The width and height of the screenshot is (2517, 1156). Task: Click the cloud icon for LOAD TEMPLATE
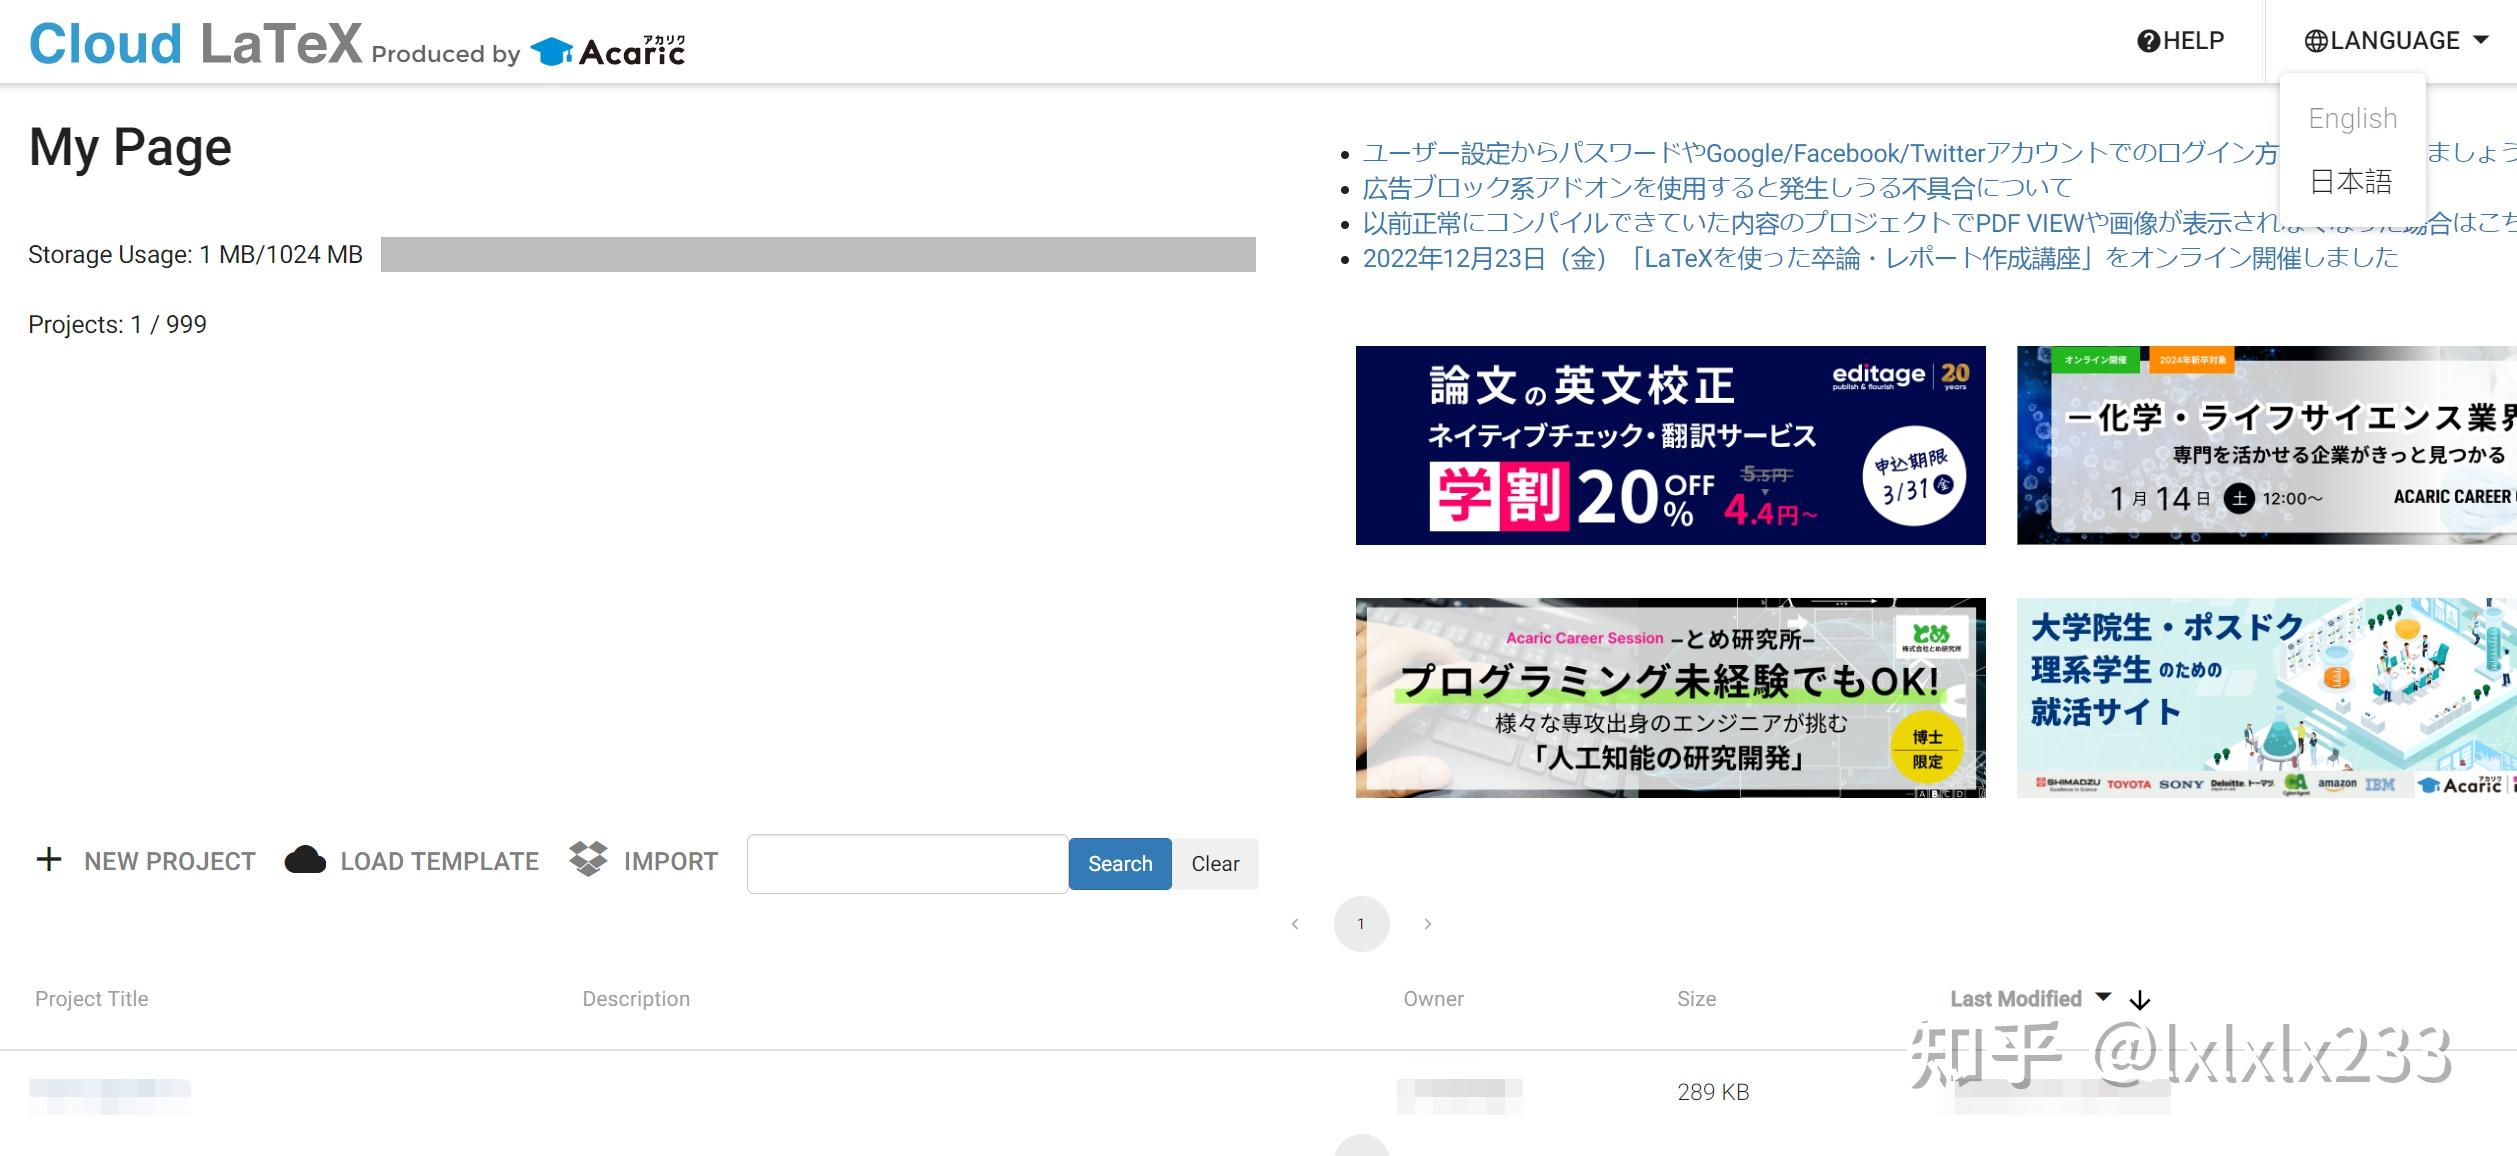pyautogui.click(x=305, y=860)
